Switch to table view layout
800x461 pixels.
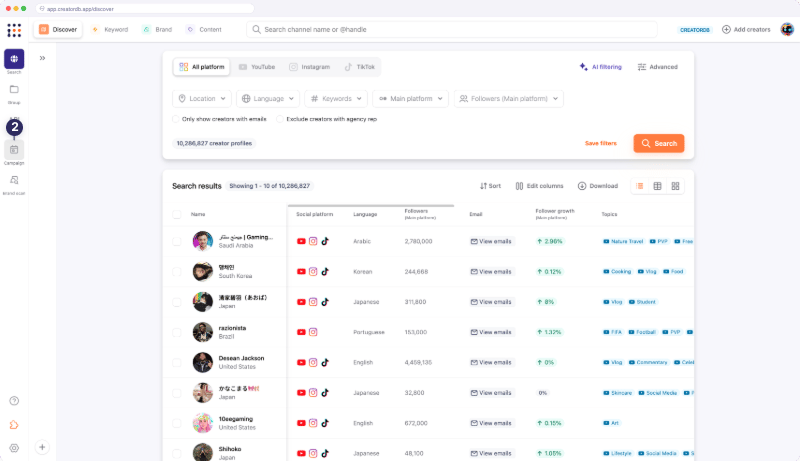click(658, 186)
